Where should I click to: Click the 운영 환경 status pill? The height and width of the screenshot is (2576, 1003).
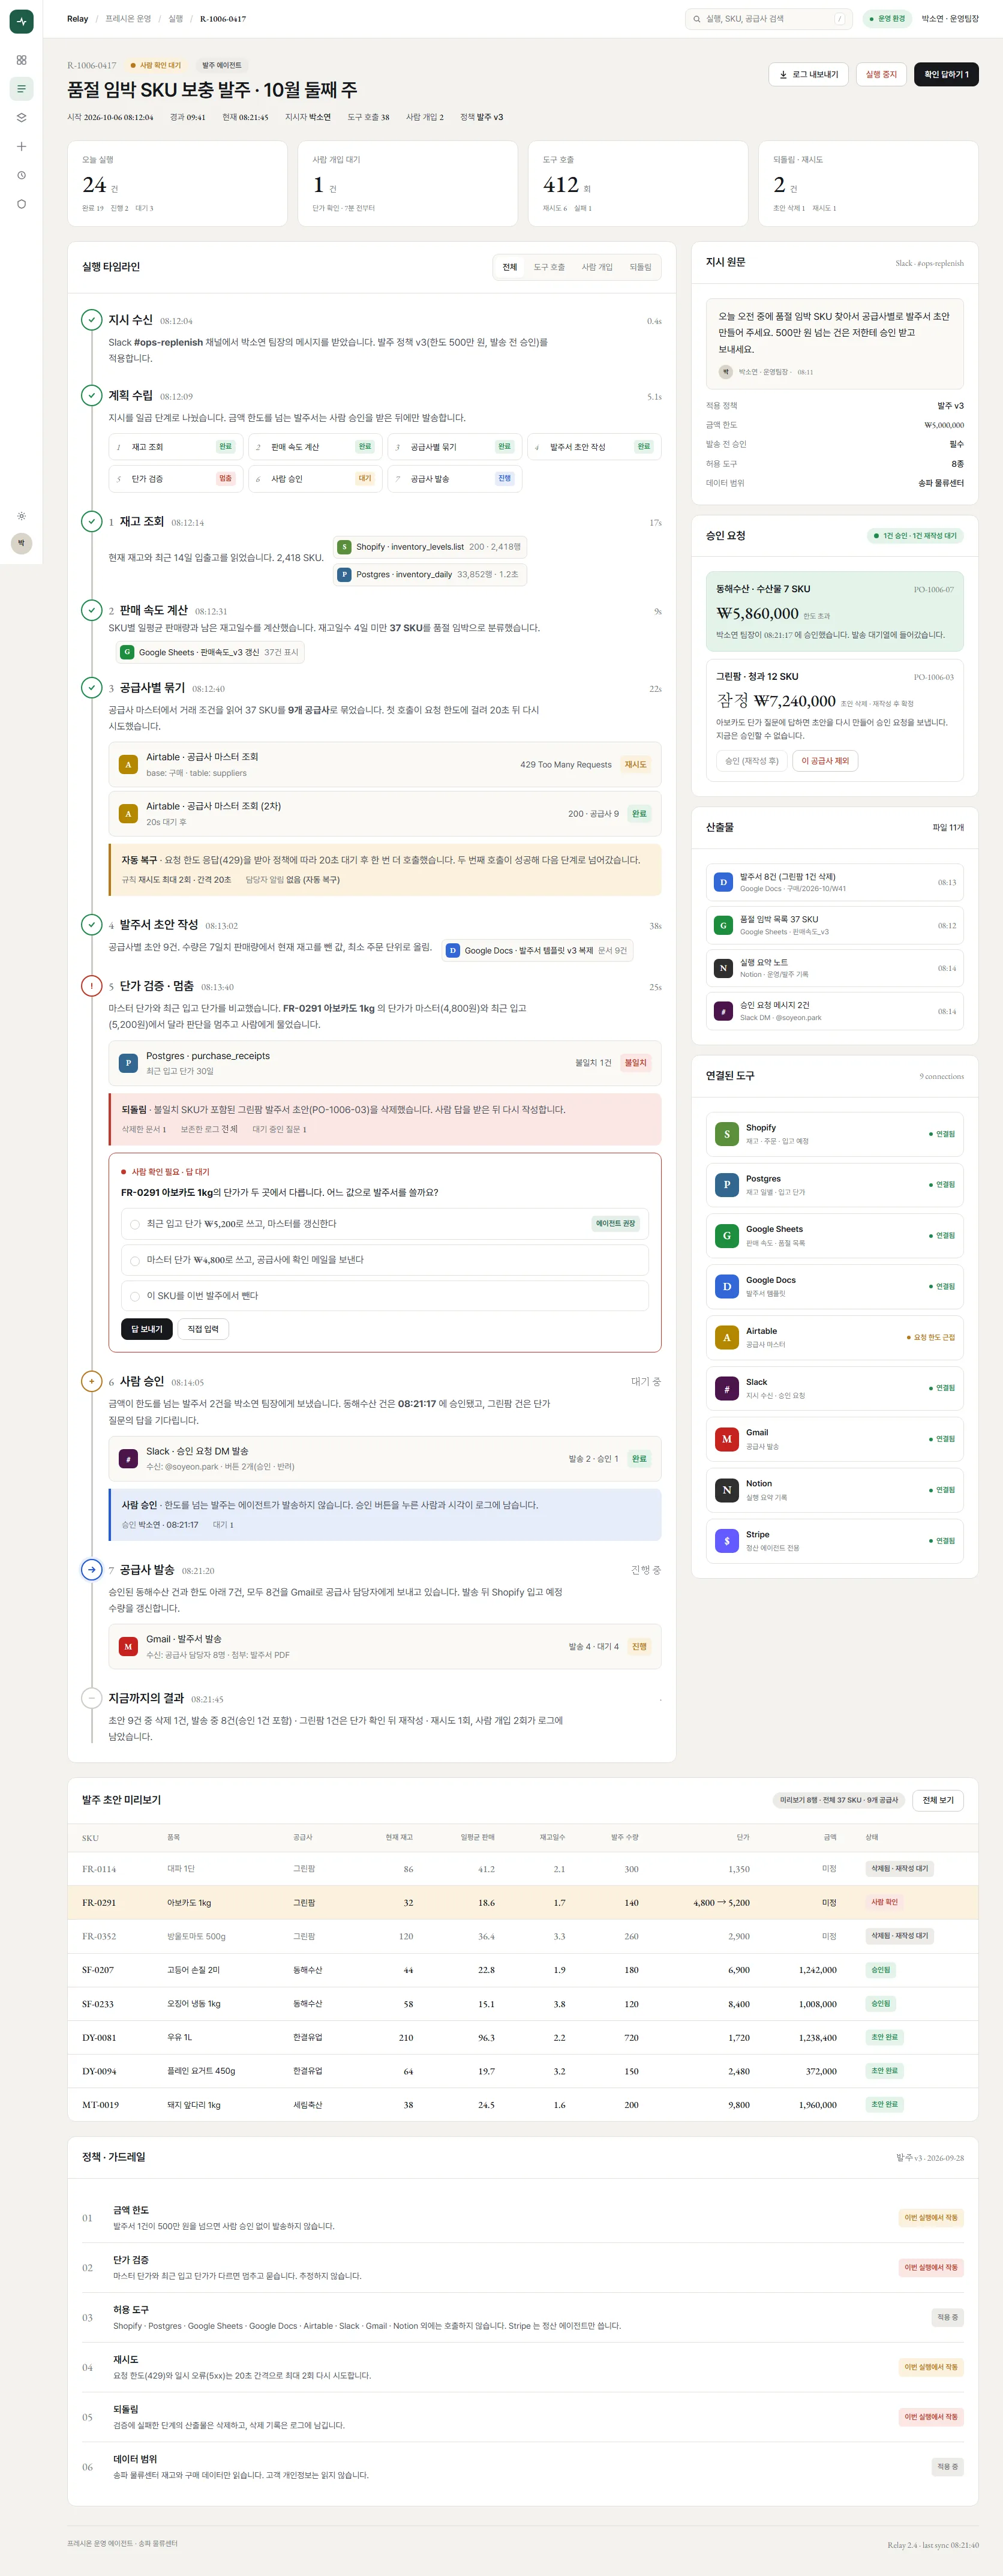pos(887,19)
